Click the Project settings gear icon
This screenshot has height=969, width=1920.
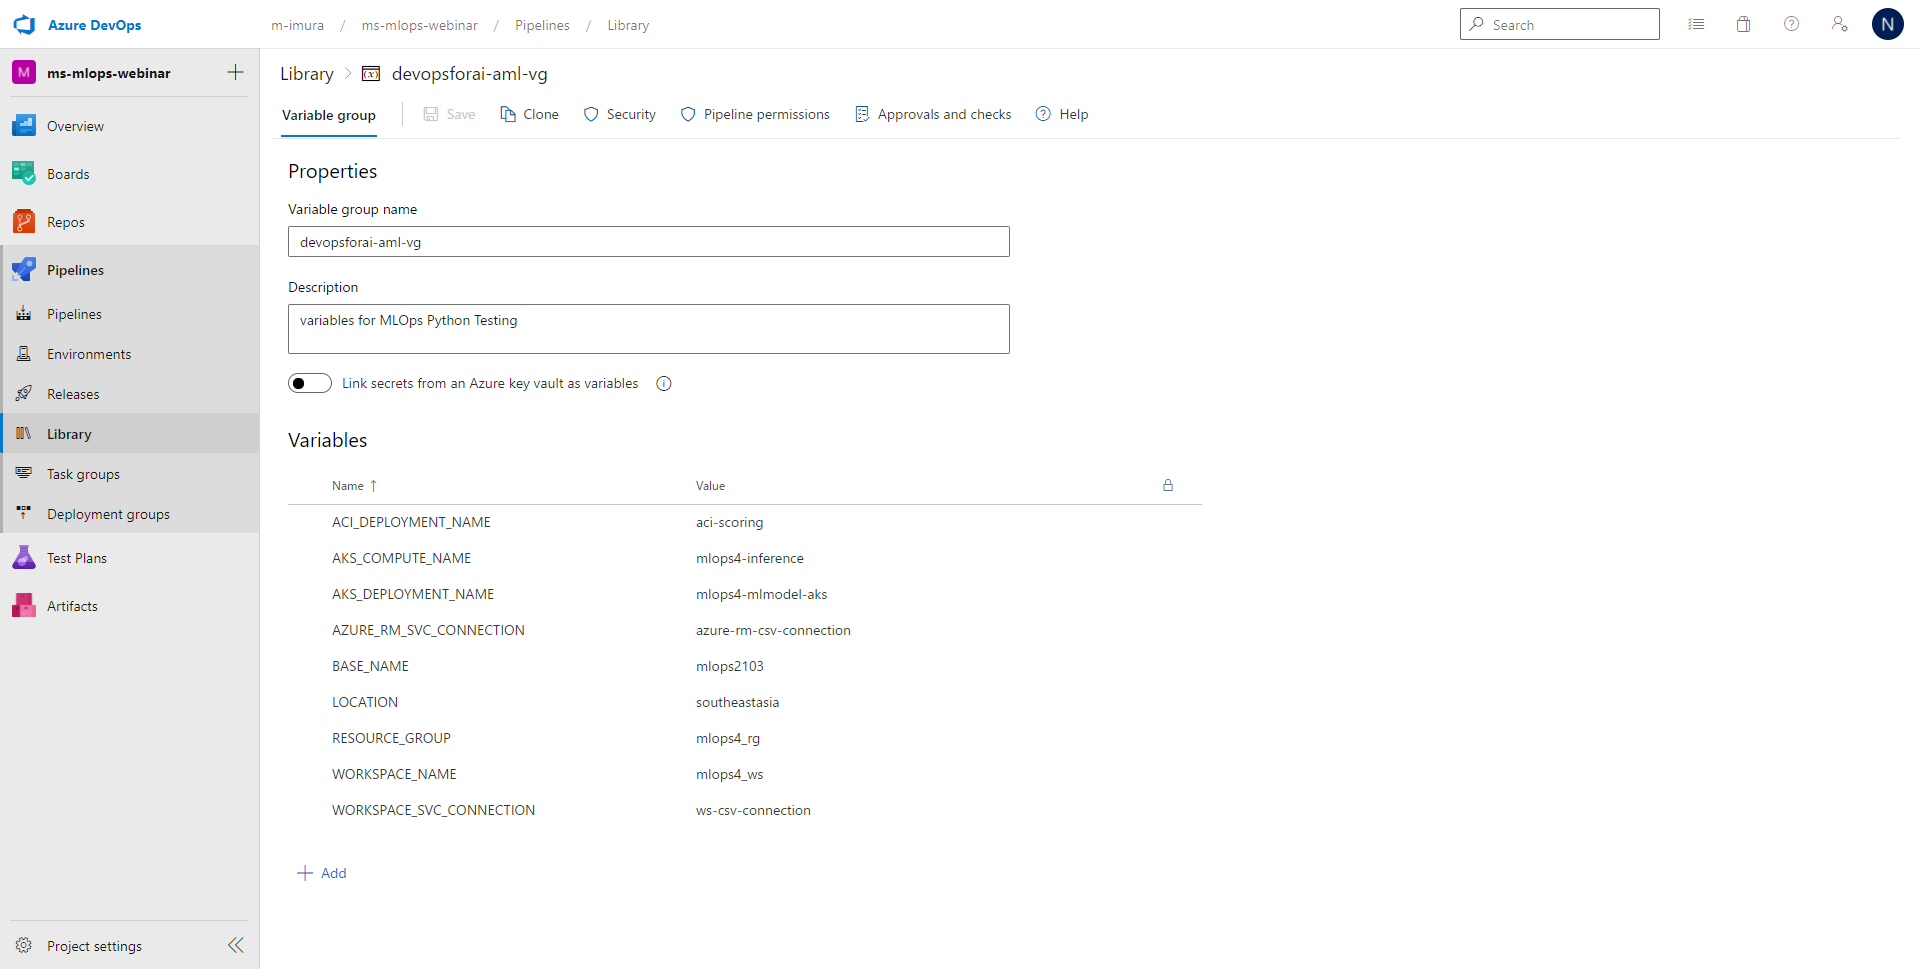click(x=24, y=946)
